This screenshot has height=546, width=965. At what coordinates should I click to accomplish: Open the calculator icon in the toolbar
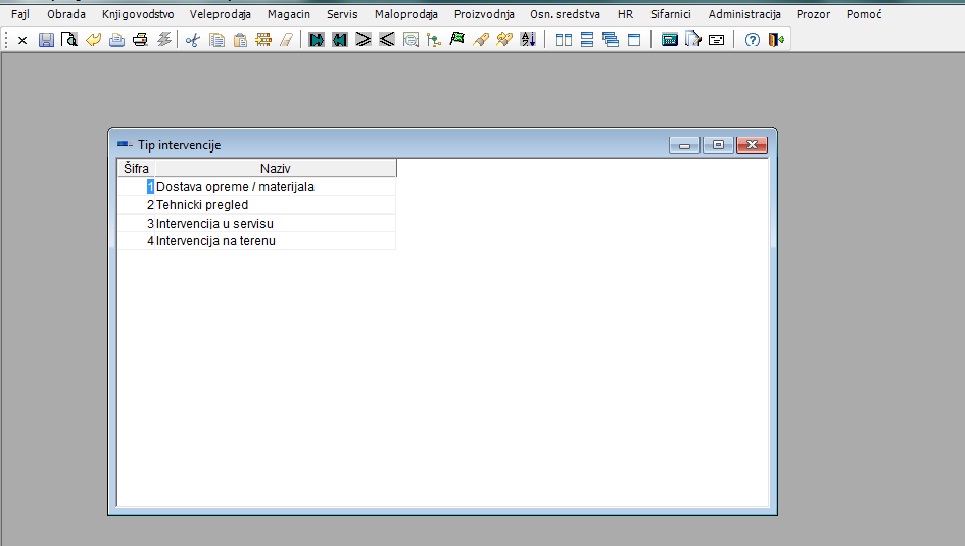tap(670, 40)
